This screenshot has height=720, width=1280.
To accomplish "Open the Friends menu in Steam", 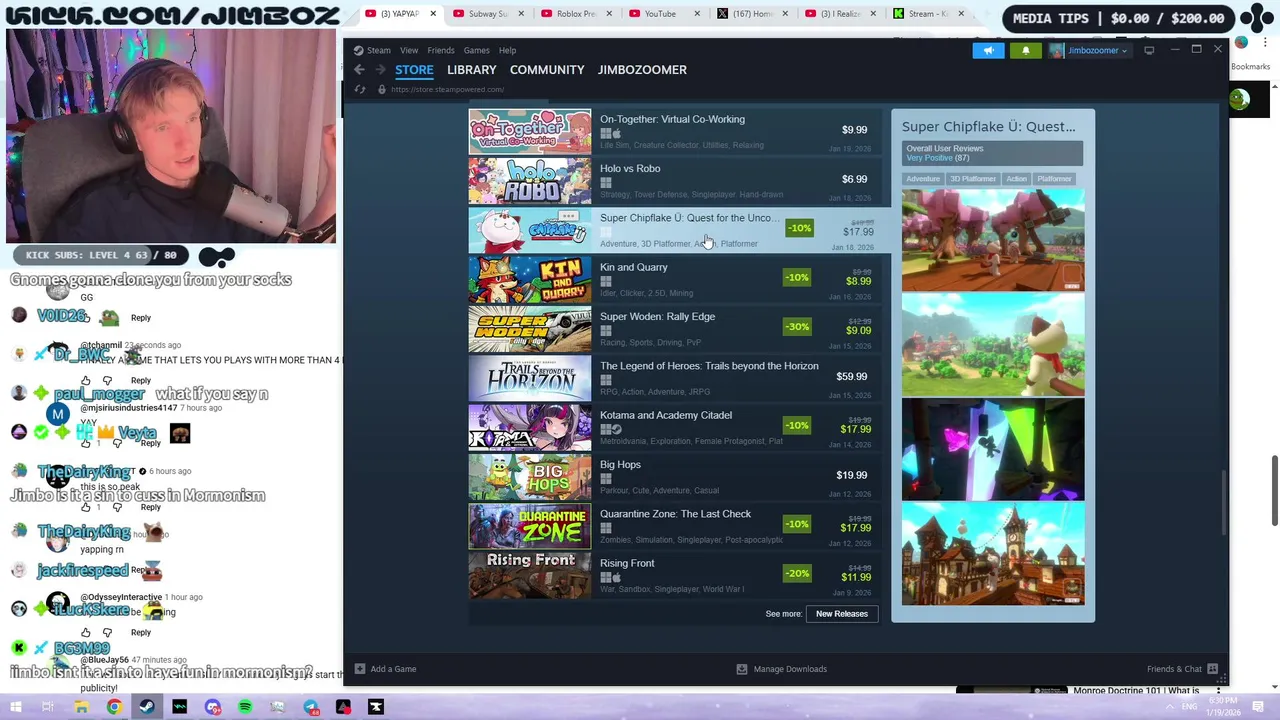I will [x=440, y=50].
